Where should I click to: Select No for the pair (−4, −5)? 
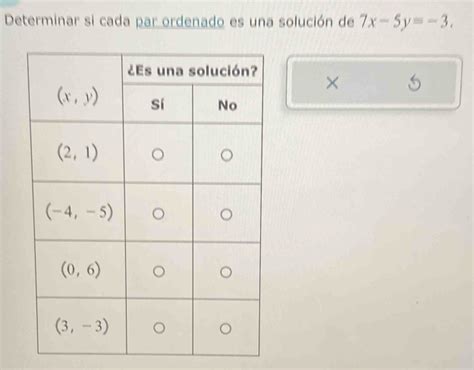pyautogui.click(x=226, y=214)
